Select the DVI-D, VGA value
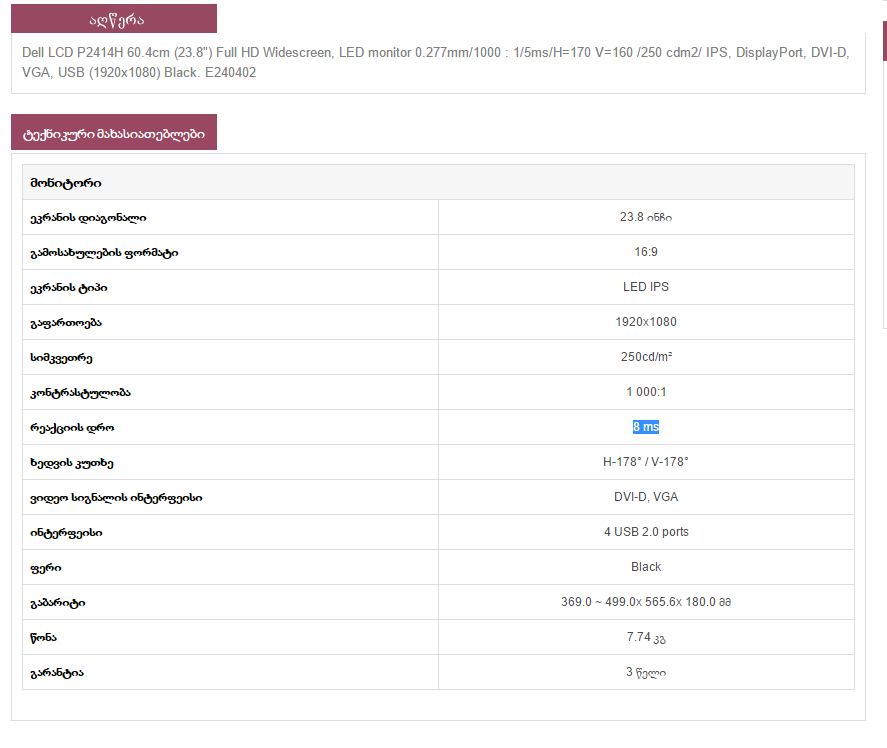This screenshot has height=748, width=887. tap(646, 497)
